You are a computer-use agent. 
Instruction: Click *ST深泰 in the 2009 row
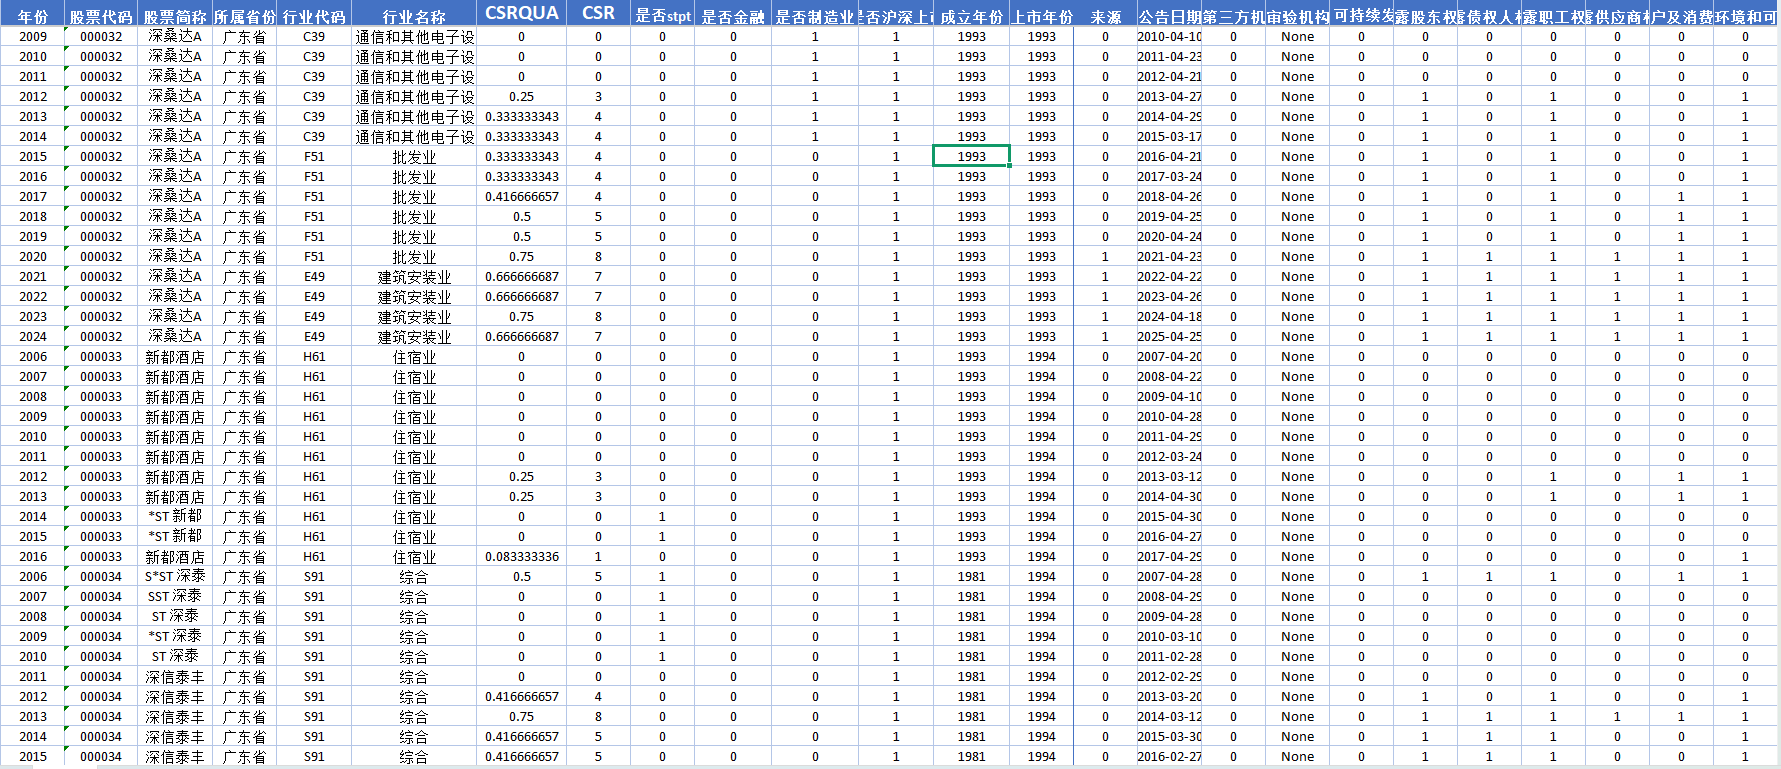(x=175, y=636)
